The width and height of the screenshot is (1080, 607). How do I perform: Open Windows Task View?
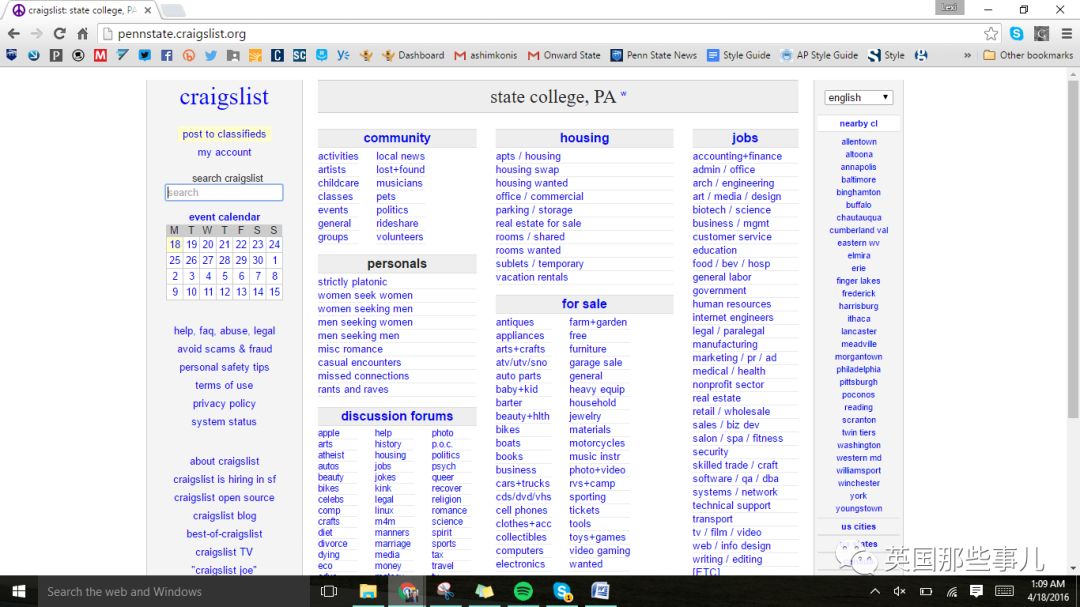pyautogui.click(x=328, y=591)
